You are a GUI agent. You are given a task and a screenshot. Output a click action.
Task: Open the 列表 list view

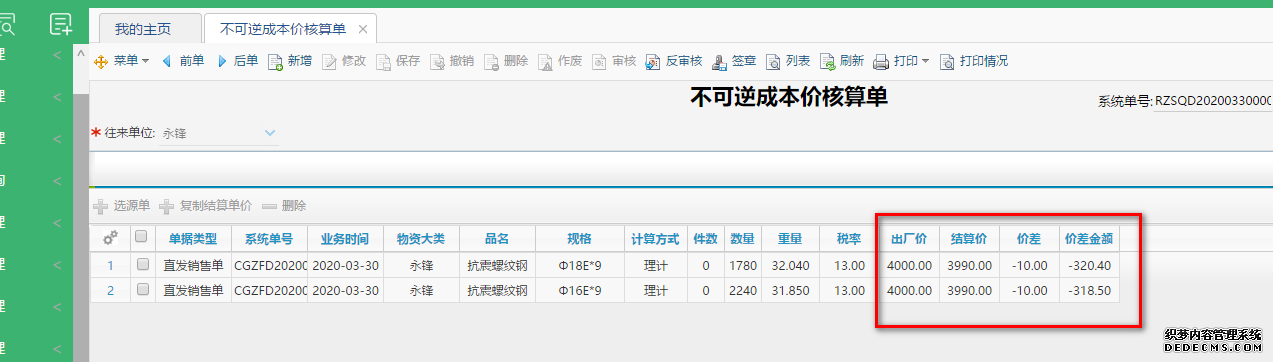pos(788,61)
